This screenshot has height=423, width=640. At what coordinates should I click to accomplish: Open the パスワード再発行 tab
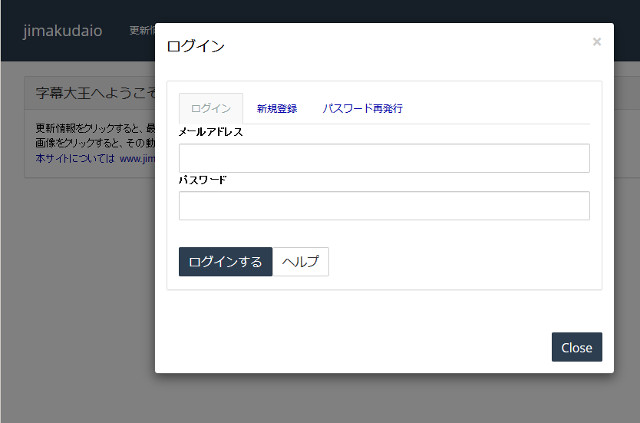coord(362,108)
